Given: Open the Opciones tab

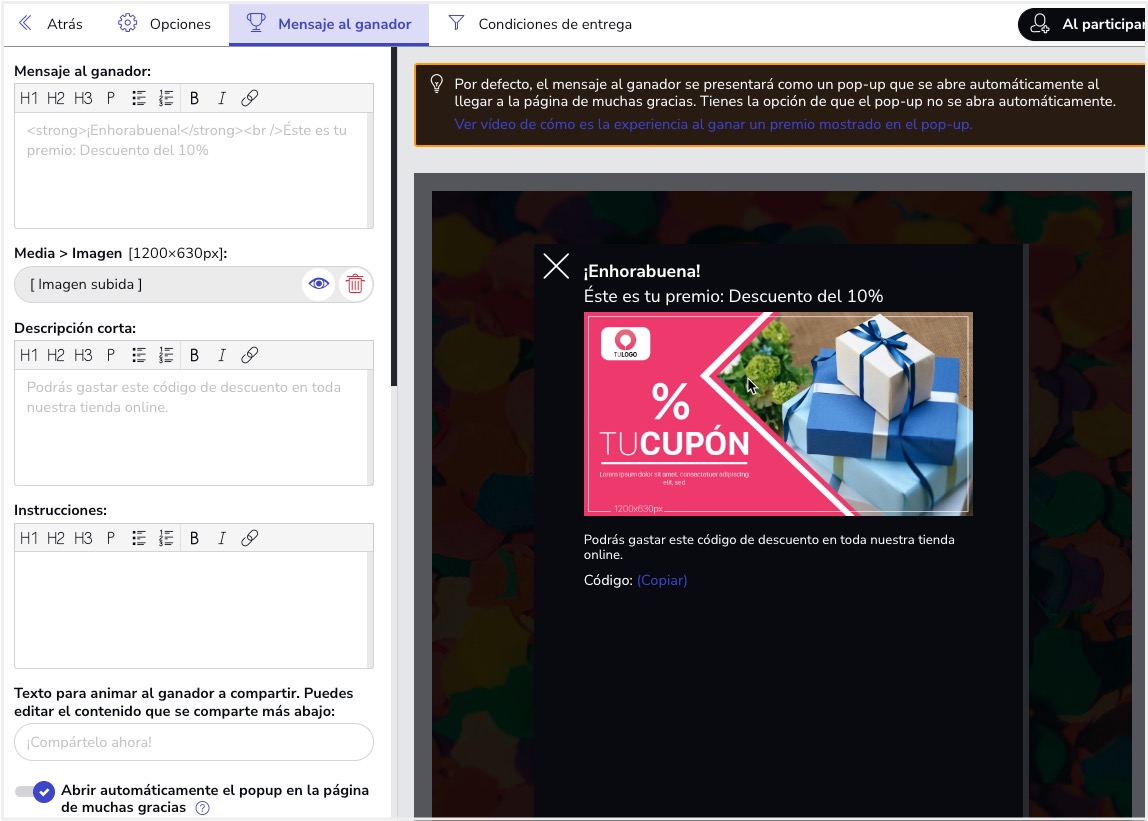Looking at the screenshot, I should click(x=165, y=24).
